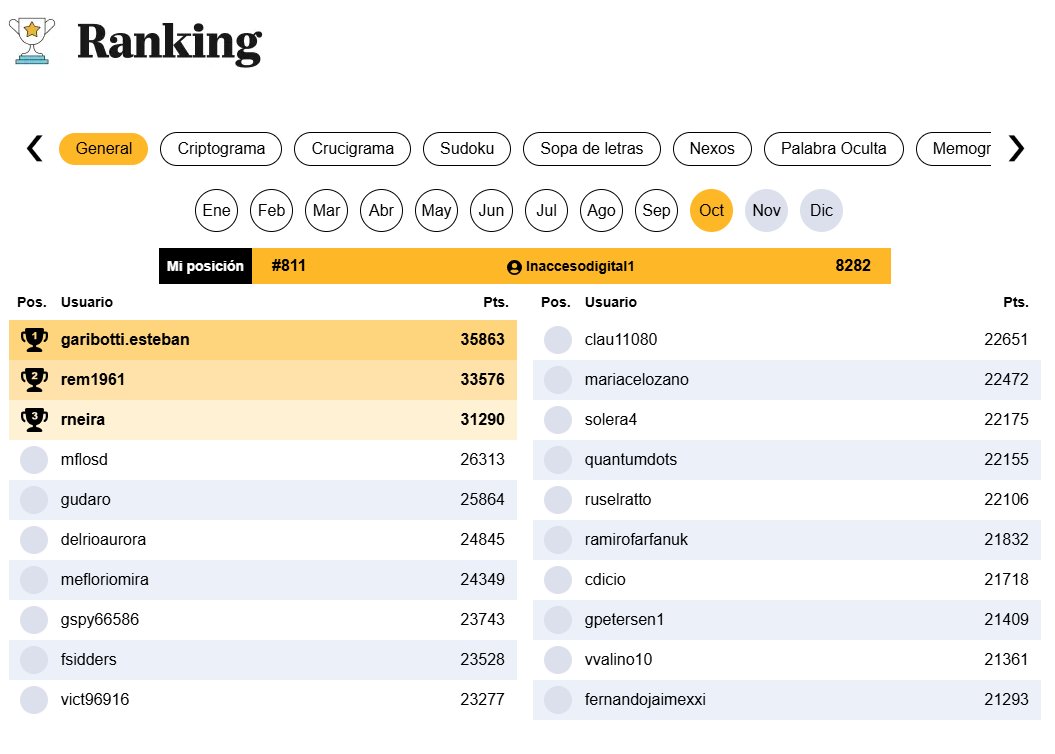Click username rem1961
The height and width of the screenshot is (754, 1055).
93,379
